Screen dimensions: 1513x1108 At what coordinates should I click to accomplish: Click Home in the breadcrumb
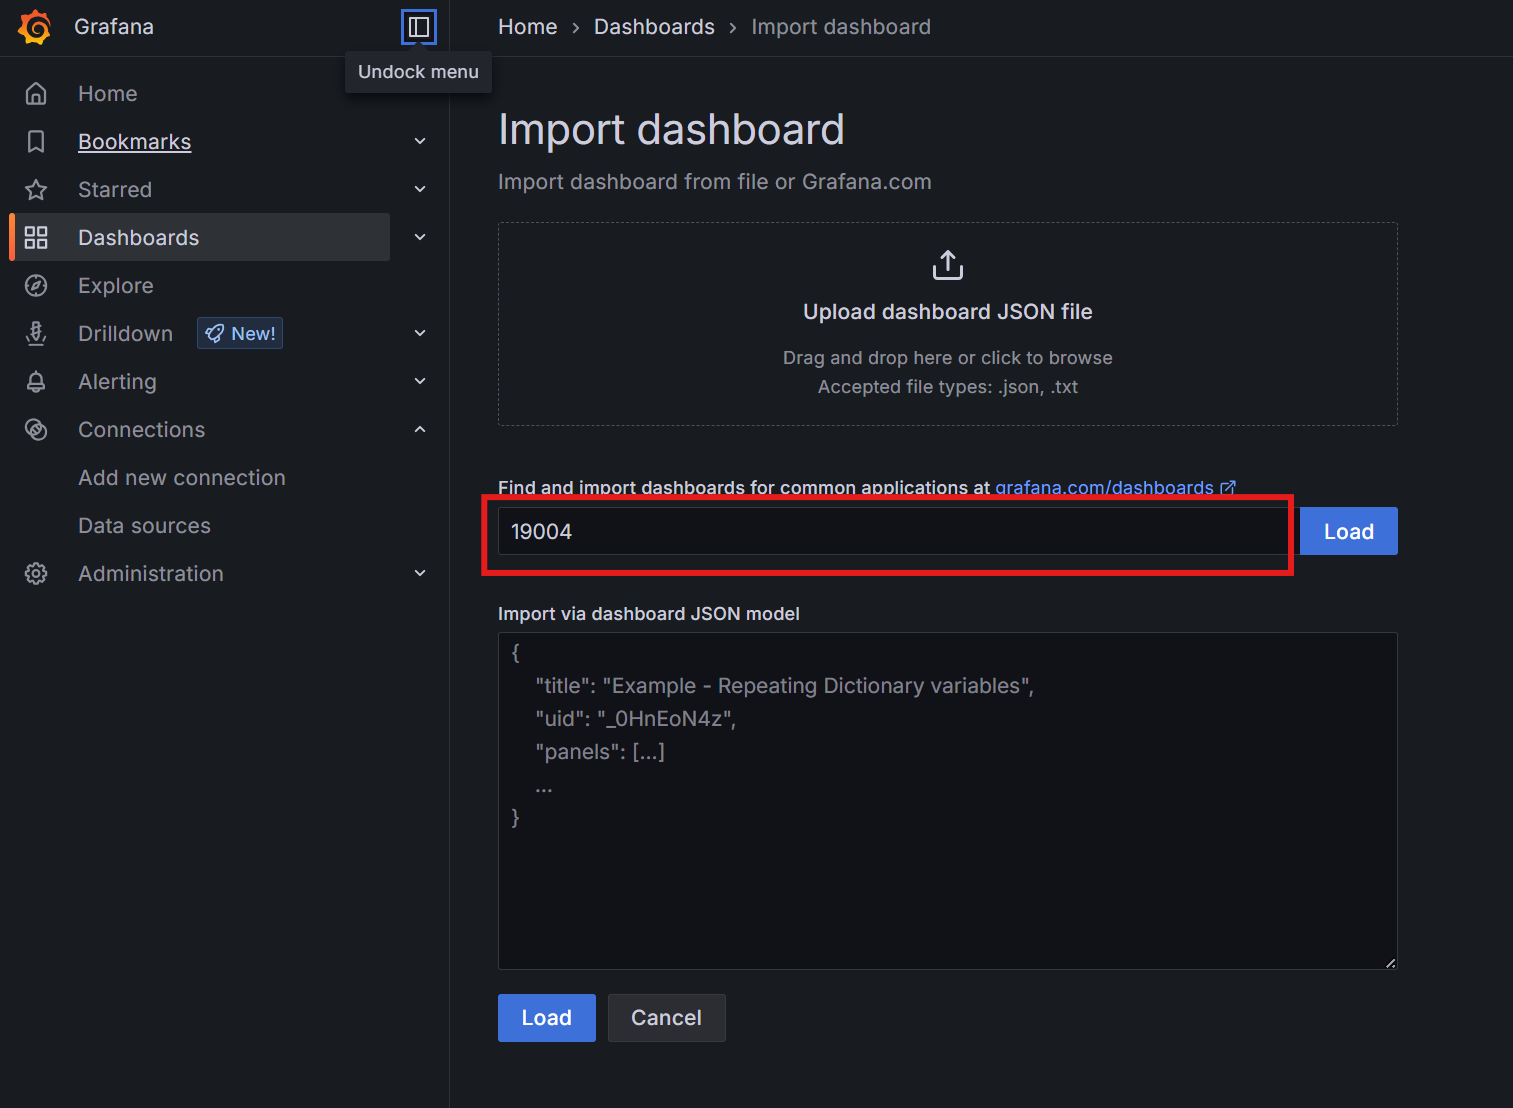tap(528, 27)
